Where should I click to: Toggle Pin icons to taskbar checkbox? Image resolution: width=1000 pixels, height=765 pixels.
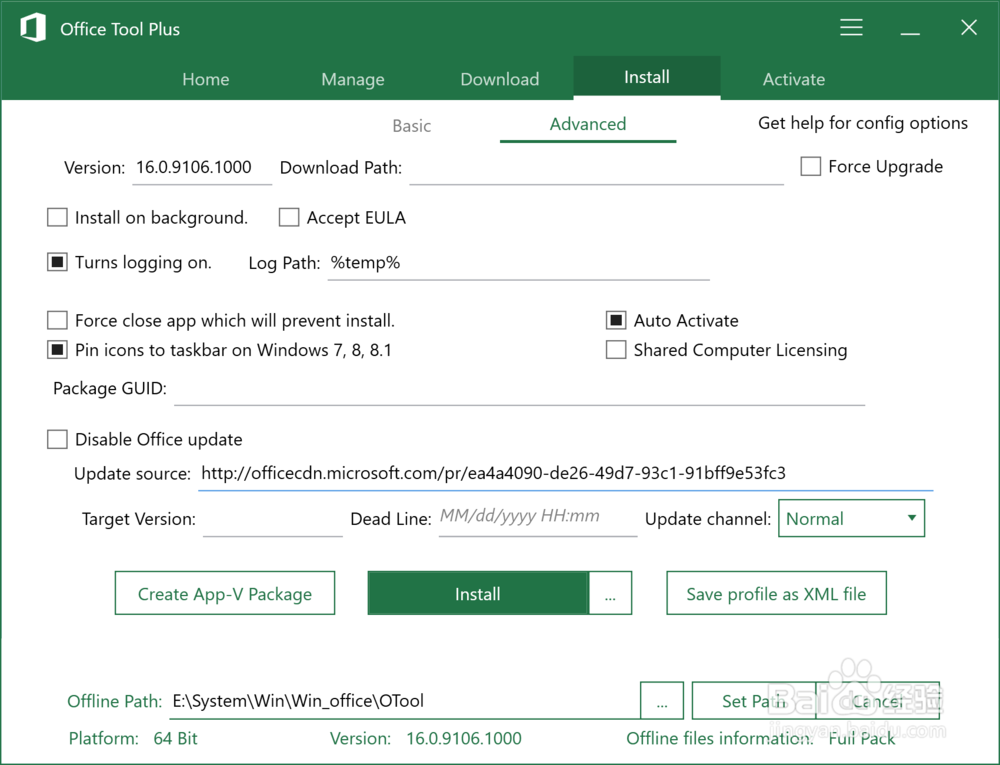click(x=57, y=349)
